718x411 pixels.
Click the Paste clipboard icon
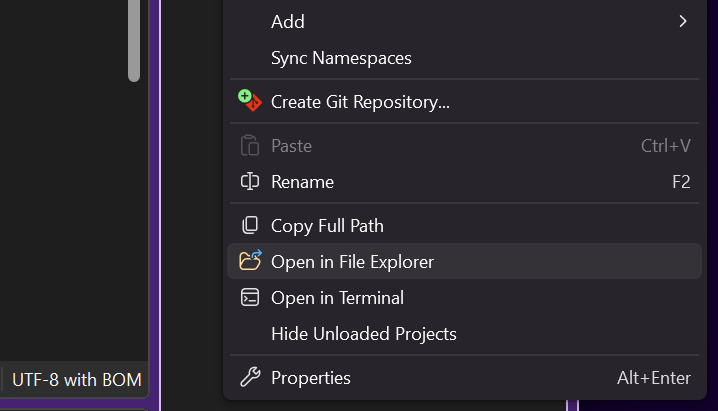point(250,146)
